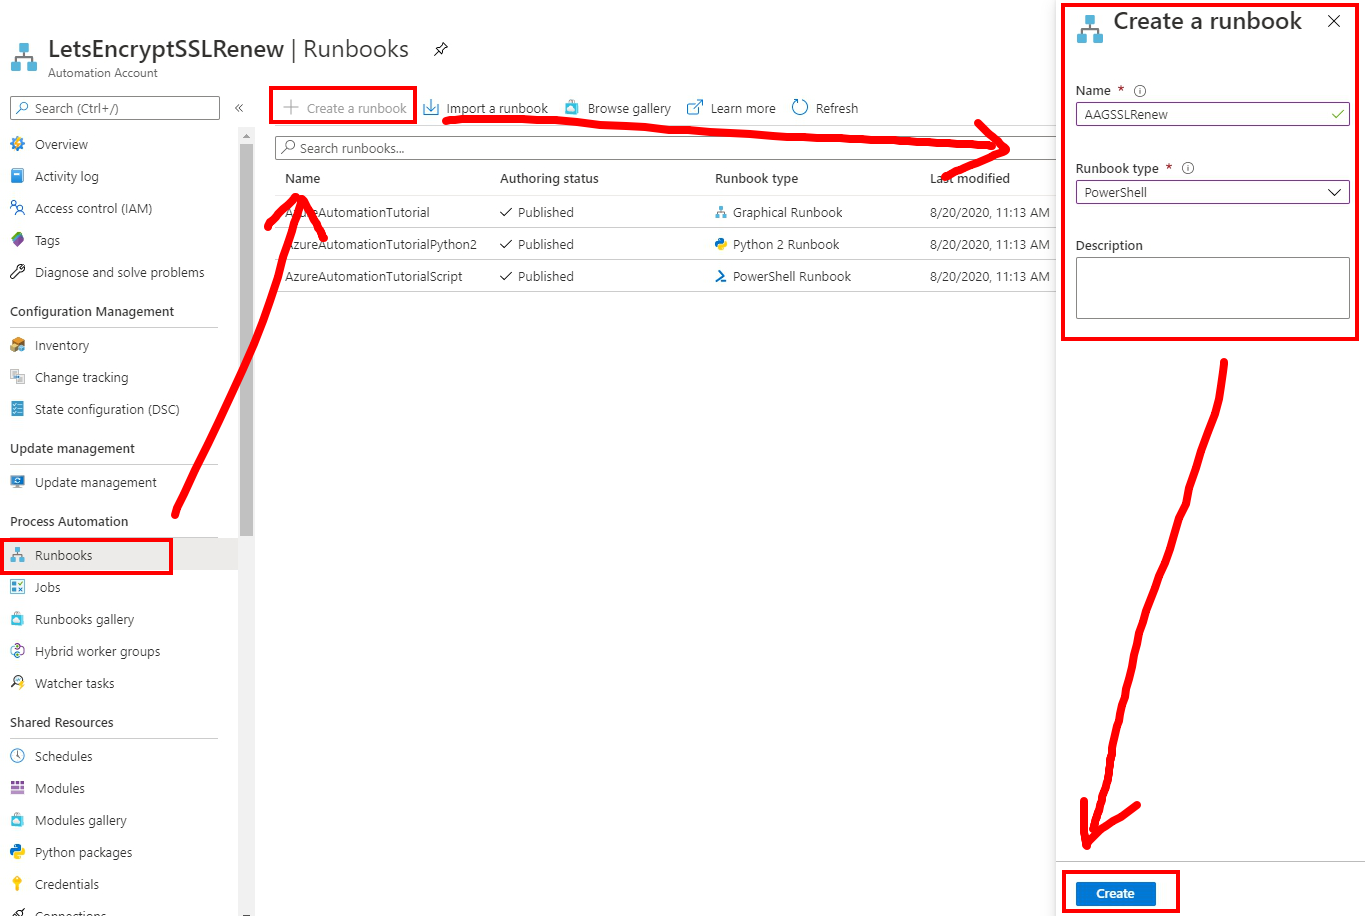Click the Refresh circular arrow icon
The height and width of the screenshot is (916, 1365).
click(800, 107)
